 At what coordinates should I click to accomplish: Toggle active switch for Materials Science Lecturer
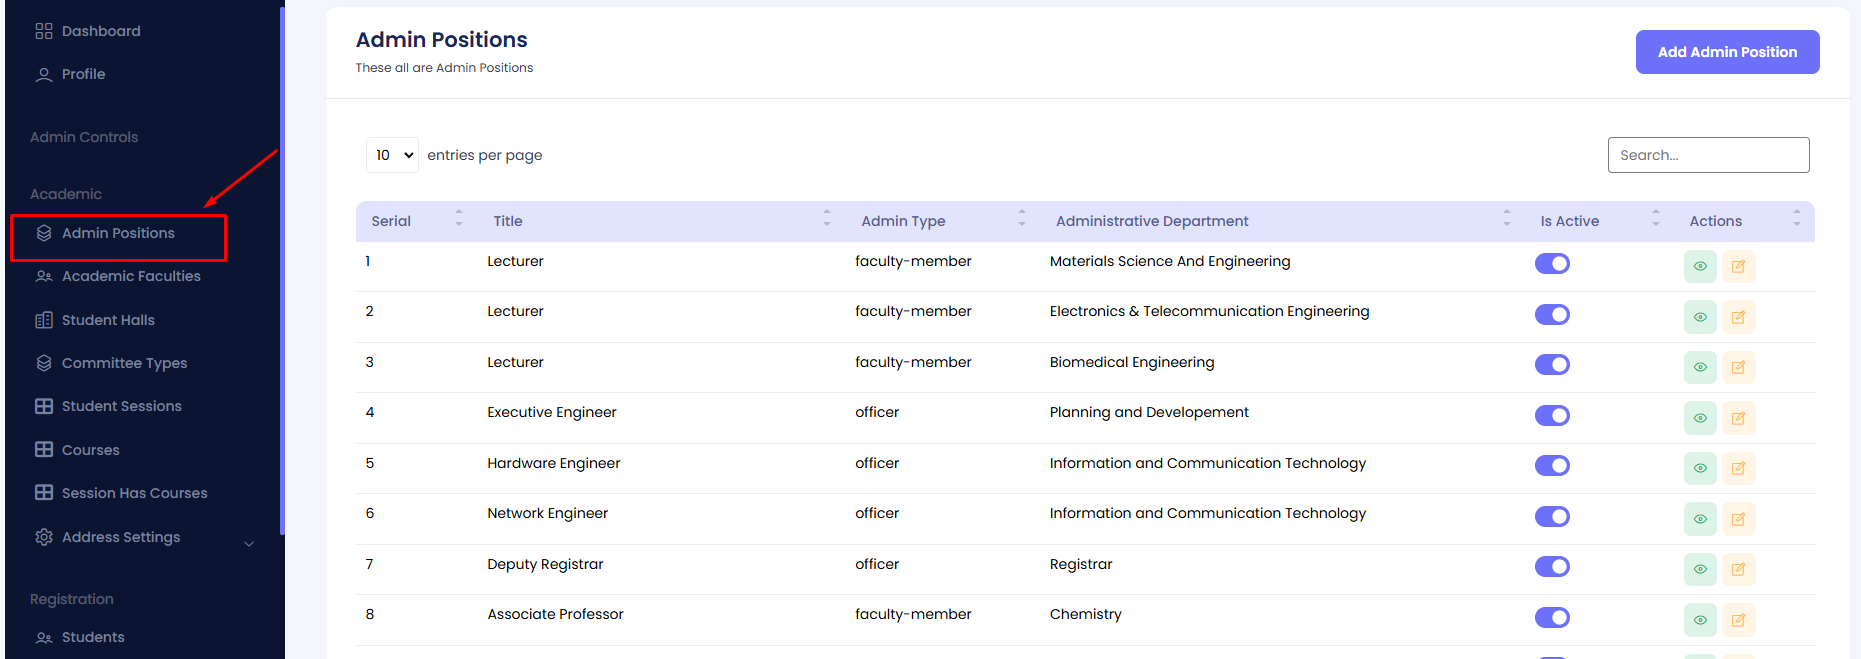click(x=1552, y=264)
